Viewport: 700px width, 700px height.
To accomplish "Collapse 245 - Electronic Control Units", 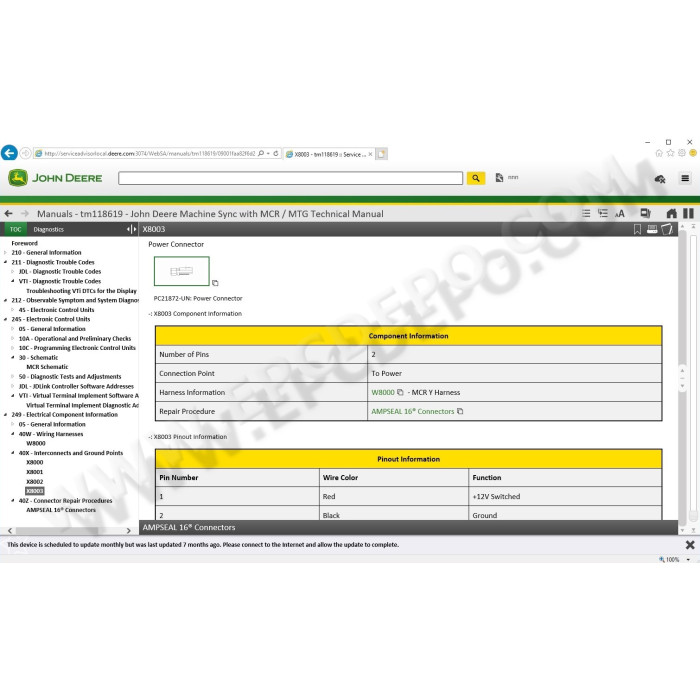I will coord(5,319).
